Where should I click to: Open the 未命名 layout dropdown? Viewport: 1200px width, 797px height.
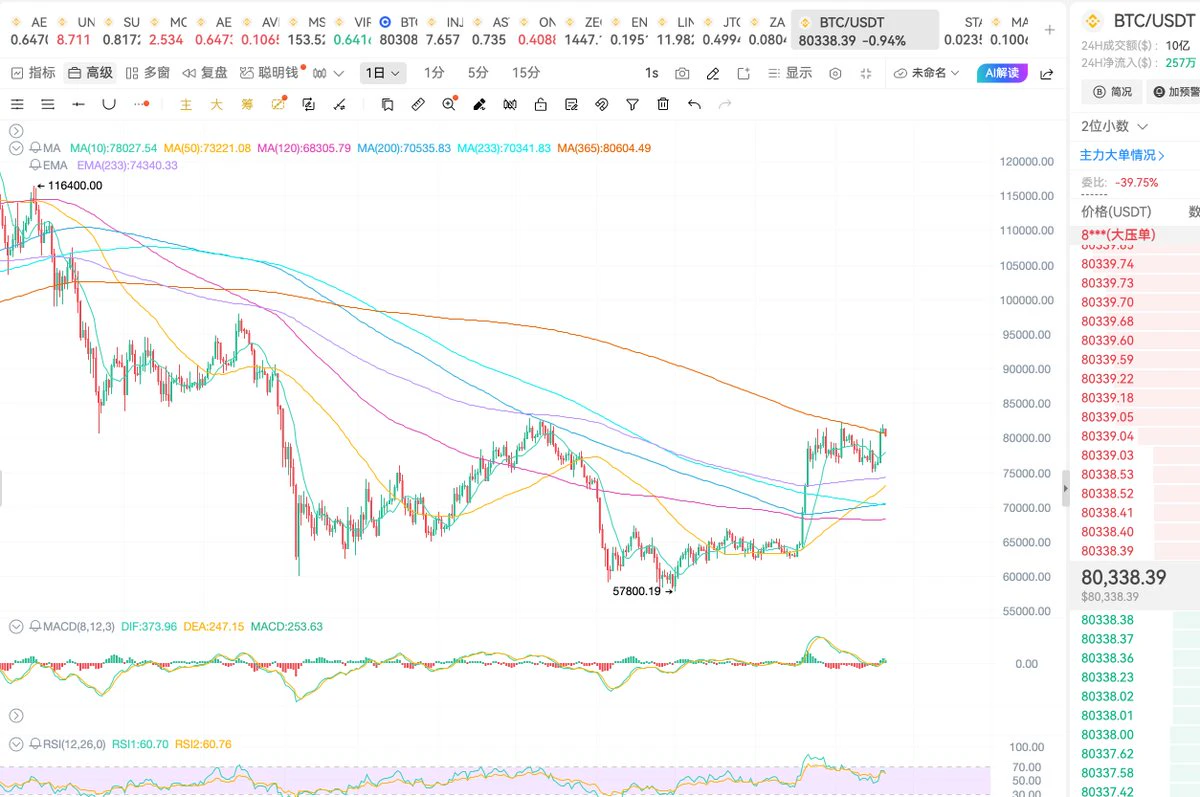926,73
